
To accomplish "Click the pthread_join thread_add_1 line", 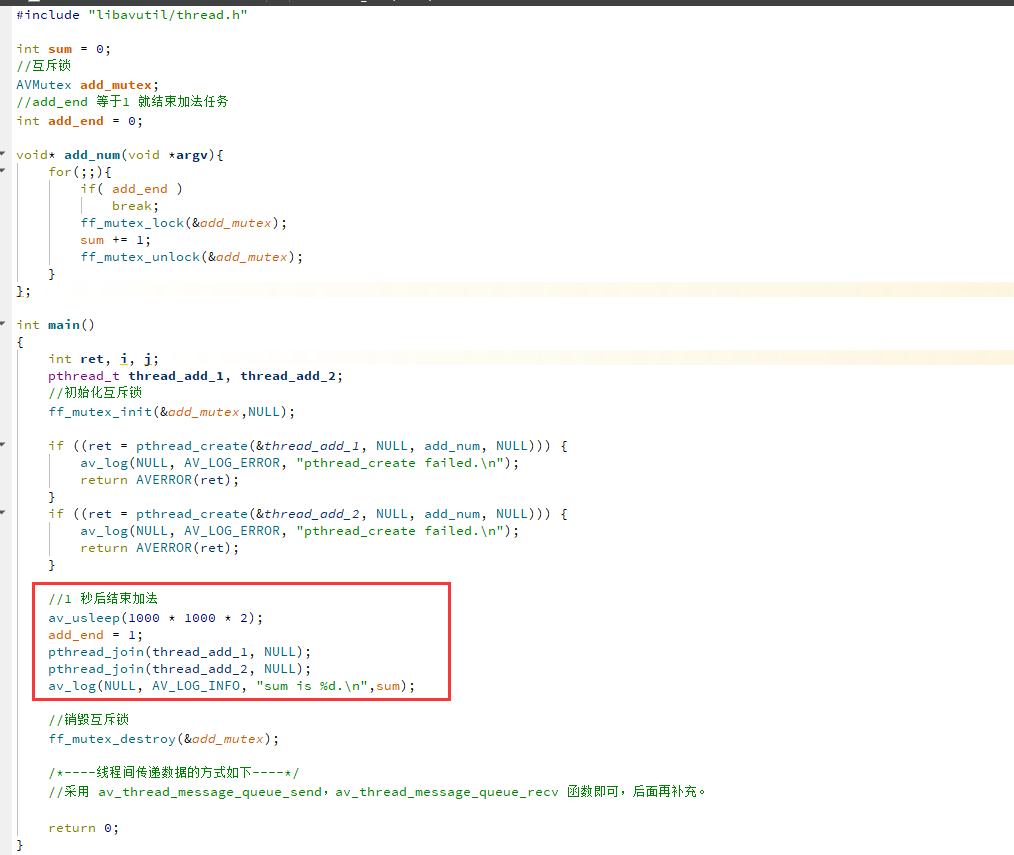I will pyautogui.click(x=179, y=652).
